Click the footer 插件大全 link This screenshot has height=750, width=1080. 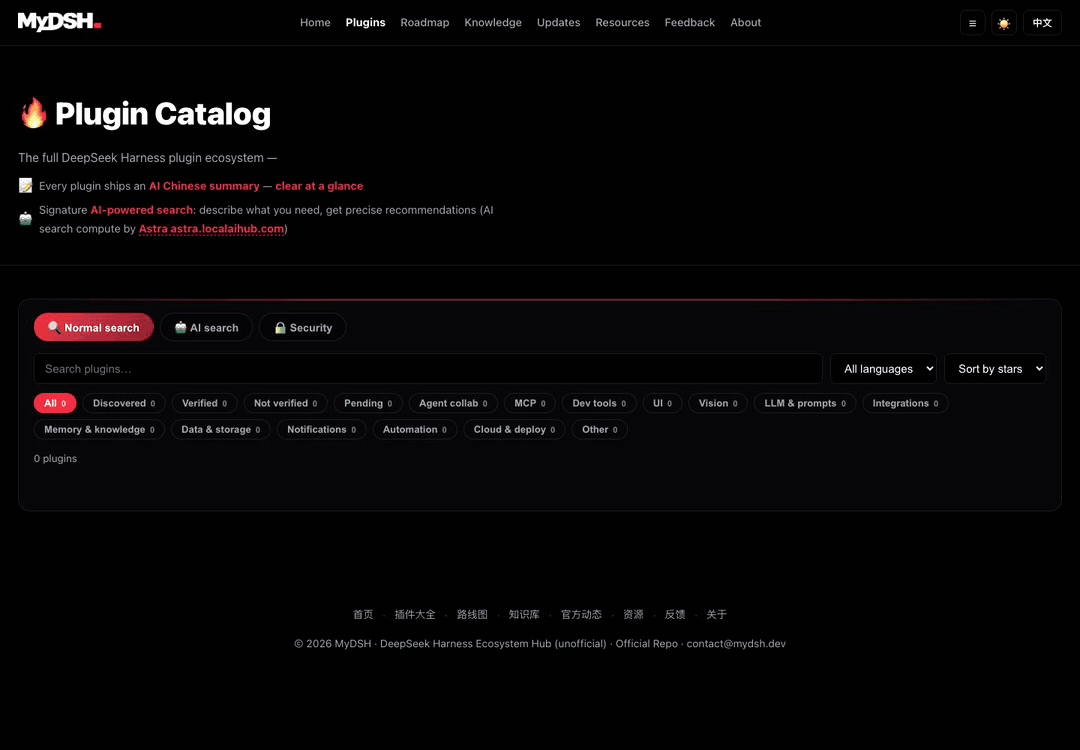click(x=415, y=614)
